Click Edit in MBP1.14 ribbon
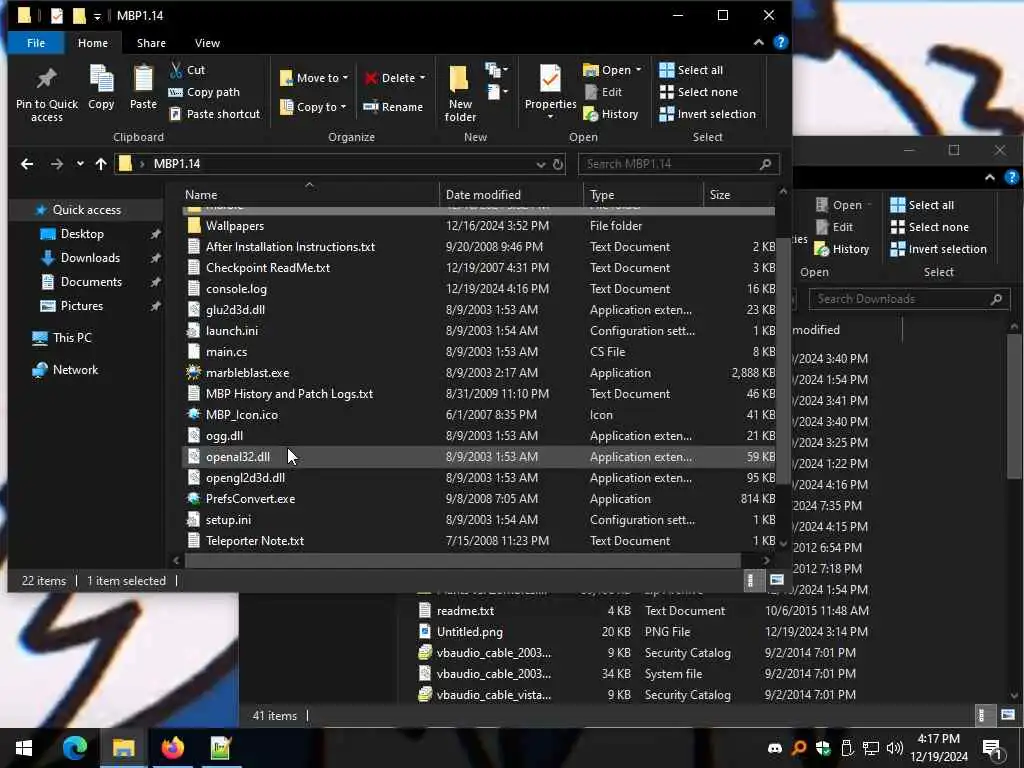 point(603,92)
